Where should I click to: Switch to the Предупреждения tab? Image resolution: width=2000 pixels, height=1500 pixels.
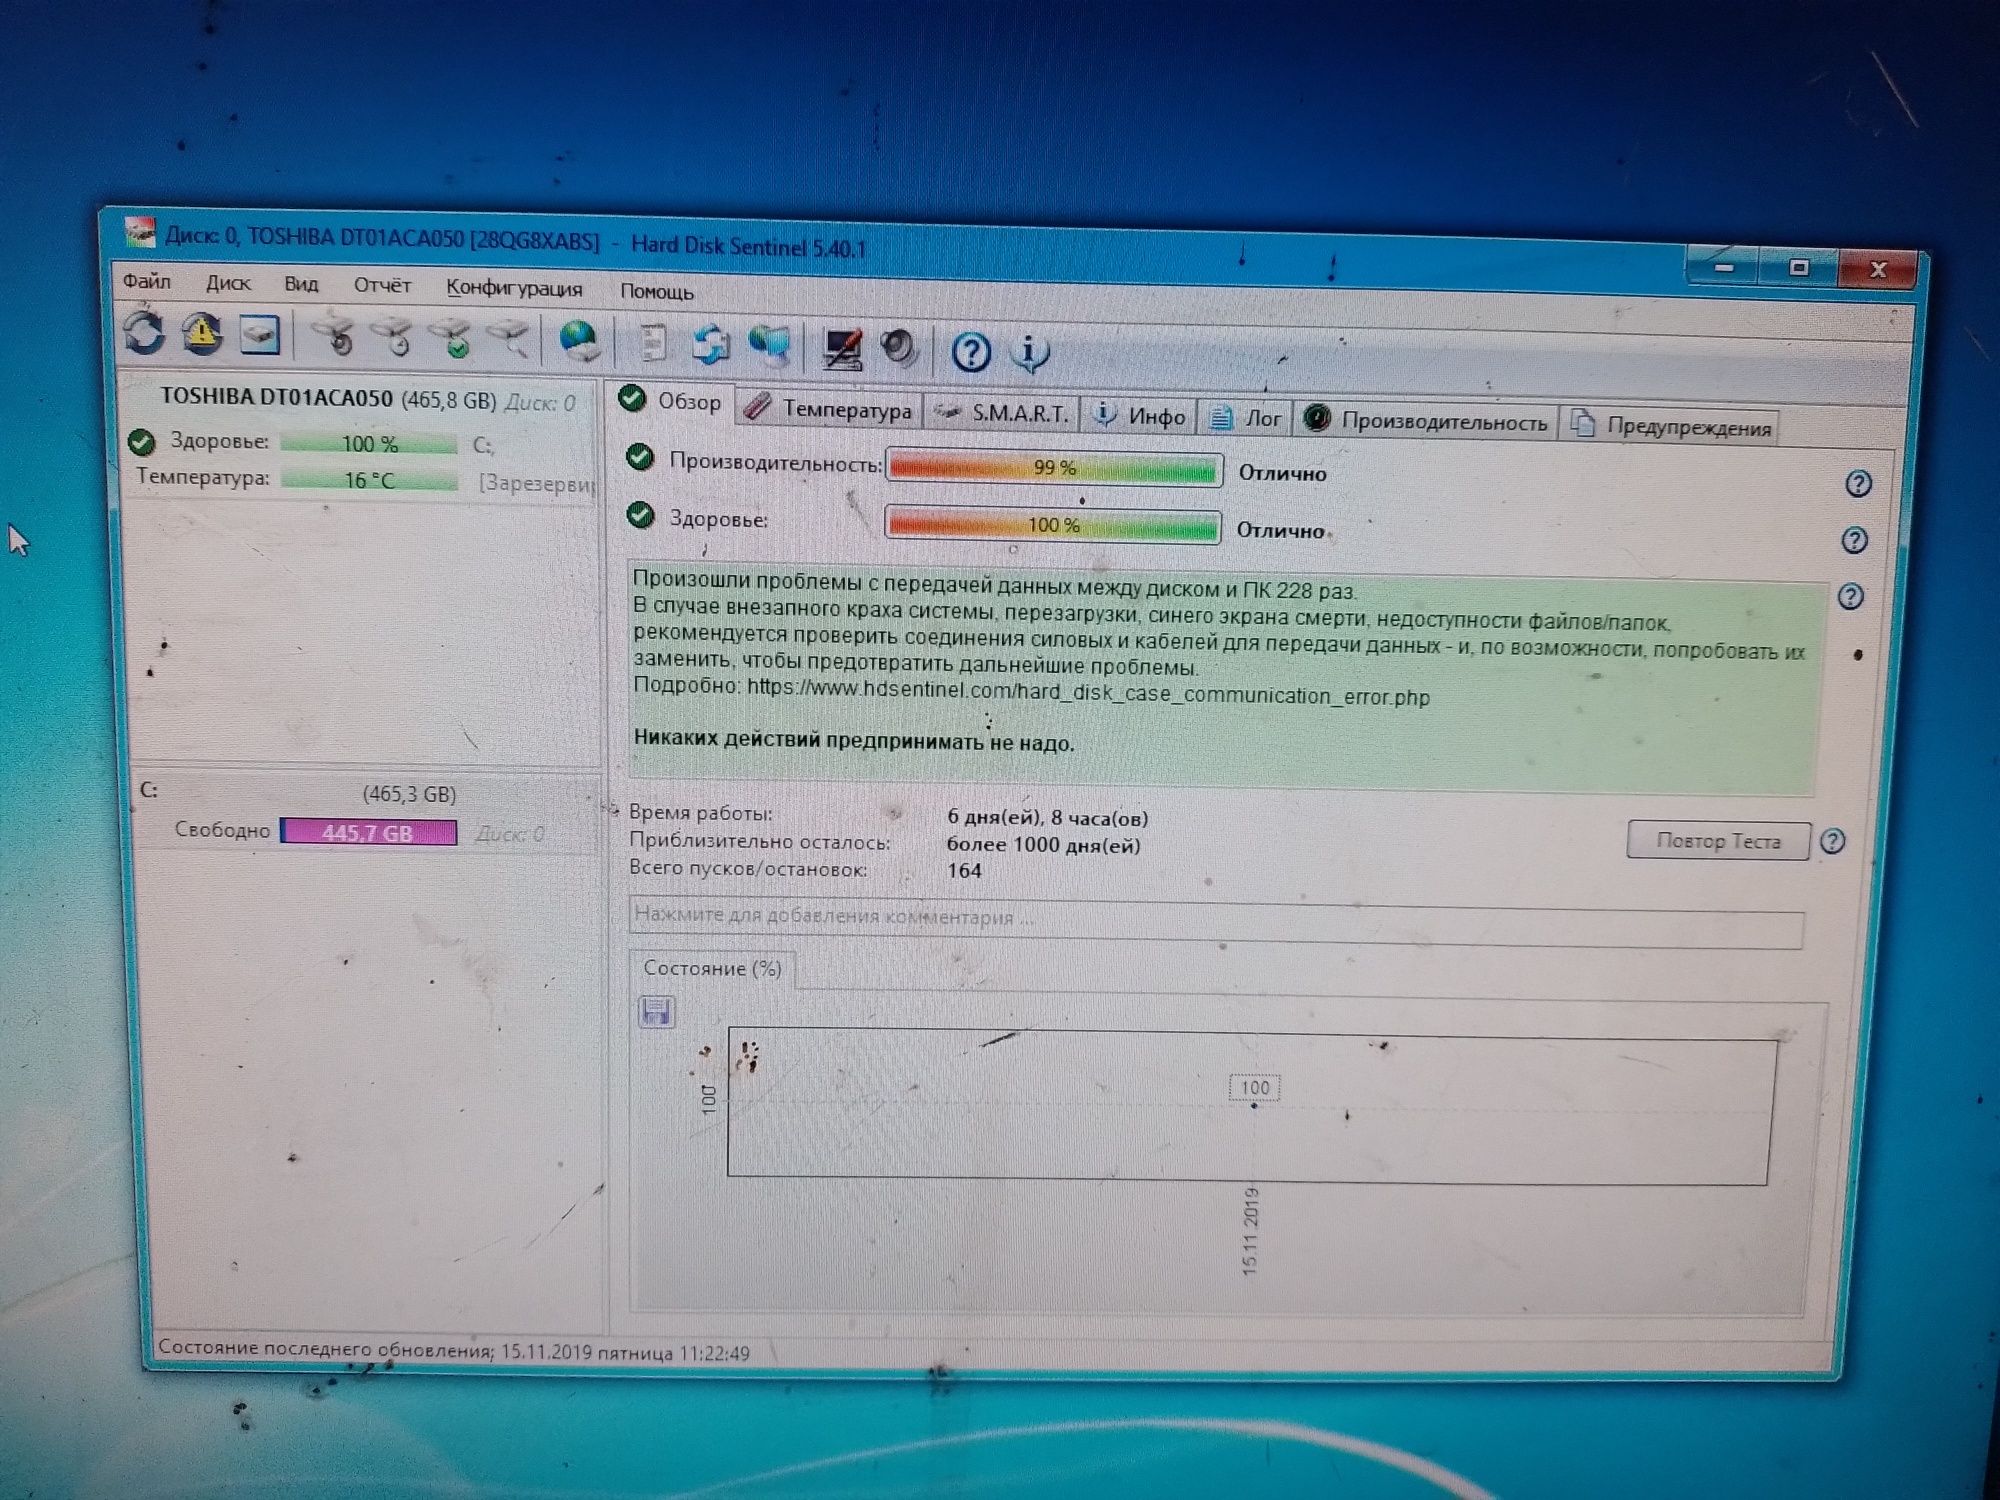click(1671, 426)
